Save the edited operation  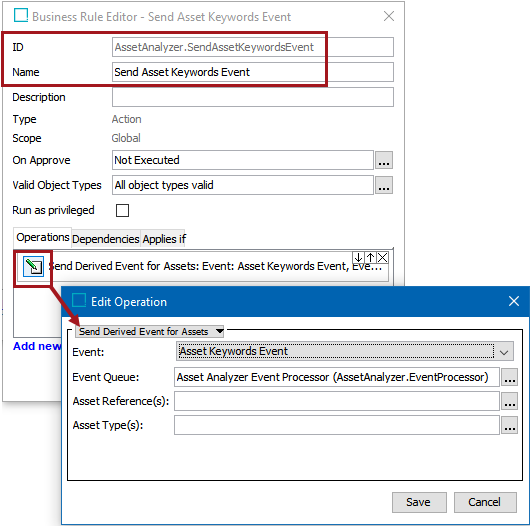[419, 502]
